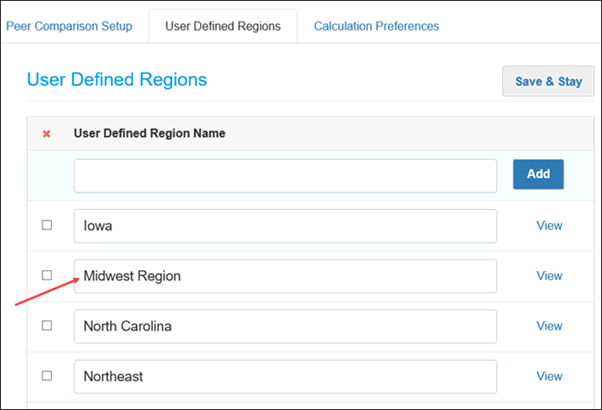This screenshot has height=410, width=602.
Task: Click the User Defined Region Name column header
Action: click(x=149, y=134)
